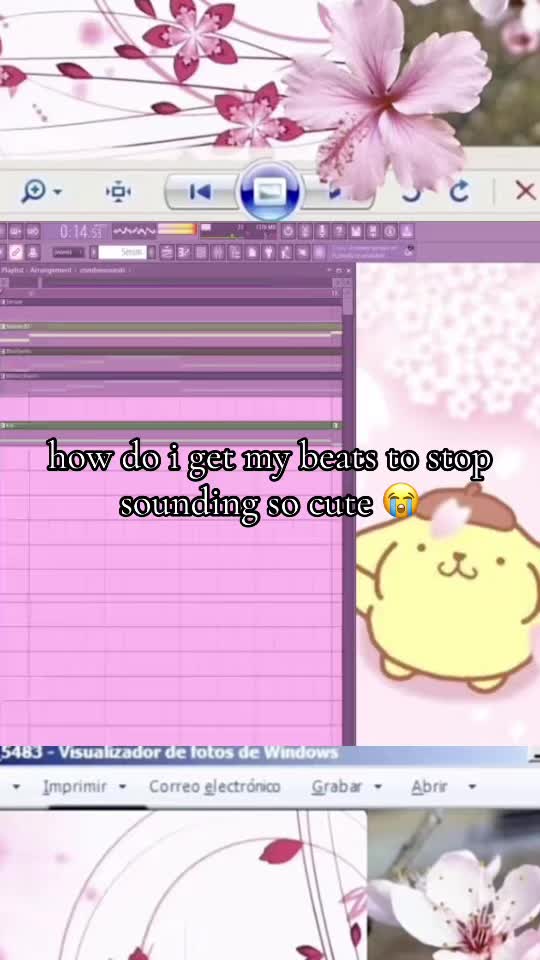Click the FL Studio time display 0:14

[x=81, y=232]
